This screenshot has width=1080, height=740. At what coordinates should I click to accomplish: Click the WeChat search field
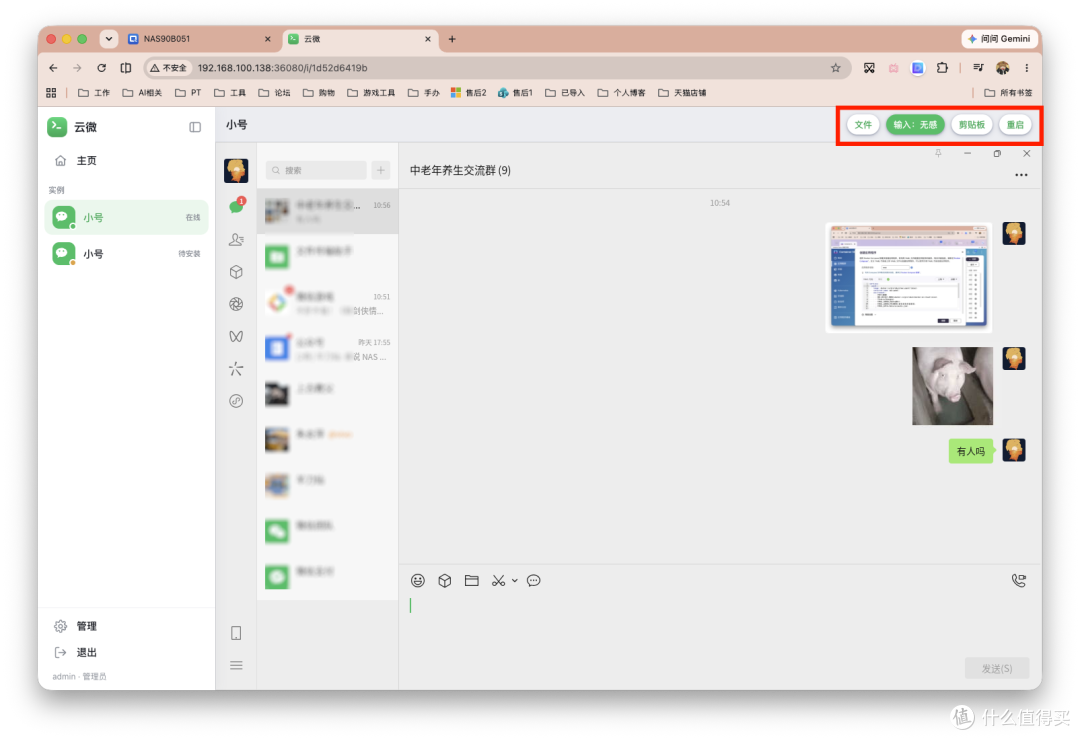click(x=316, y=170)
